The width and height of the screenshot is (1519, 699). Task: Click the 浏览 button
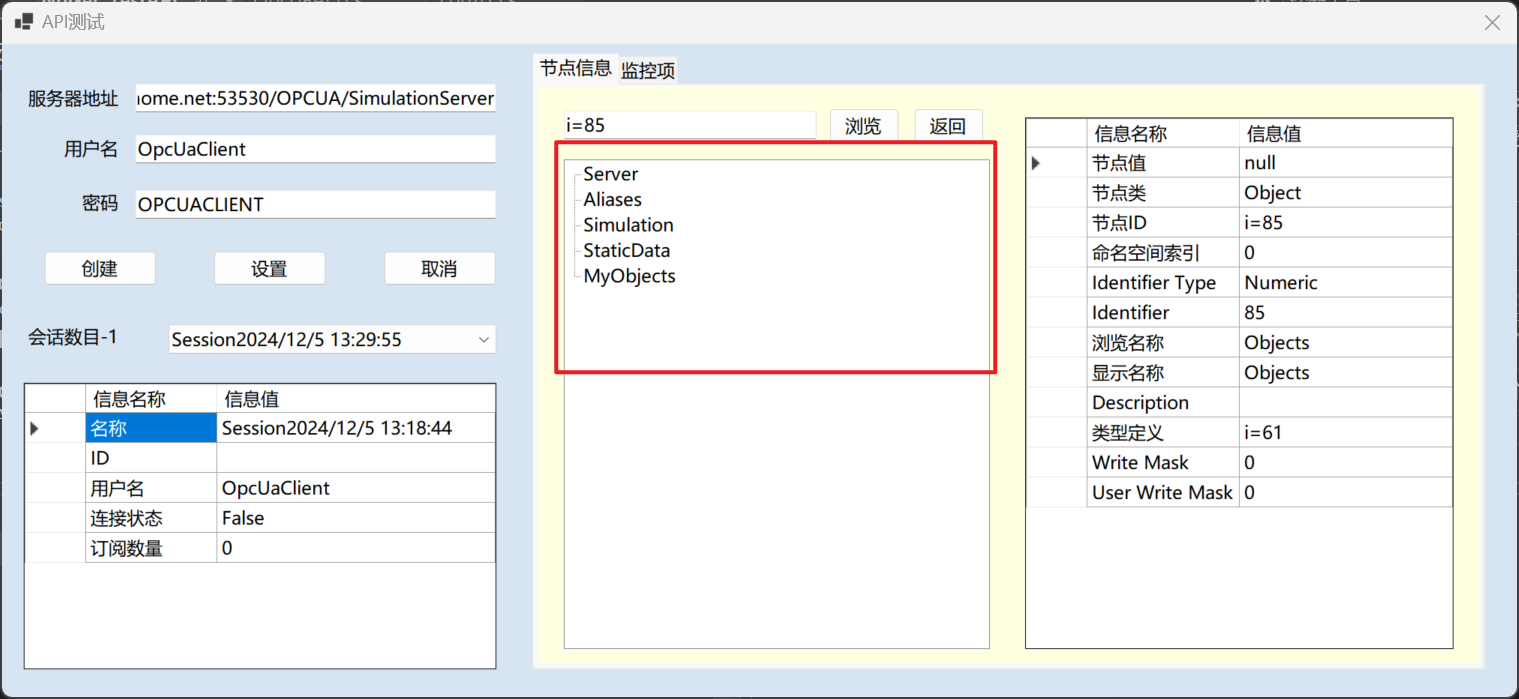point(864,126)
